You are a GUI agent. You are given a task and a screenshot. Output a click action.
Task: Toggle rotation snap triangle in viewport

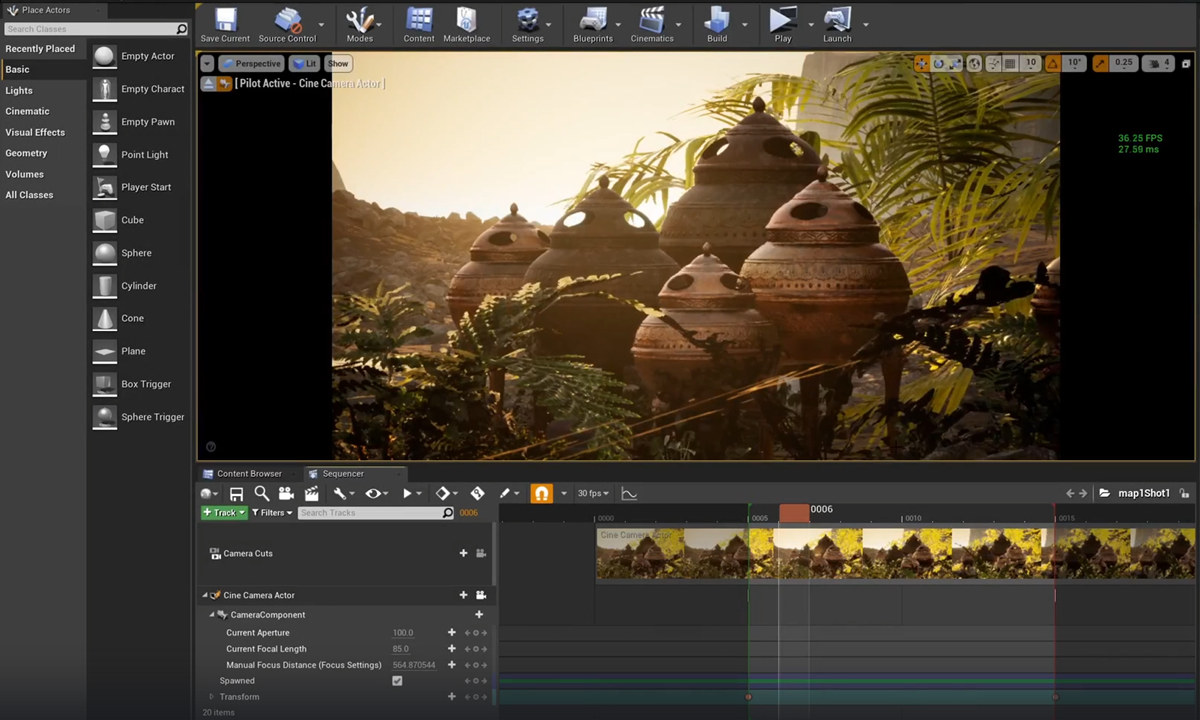[1052, 63]
